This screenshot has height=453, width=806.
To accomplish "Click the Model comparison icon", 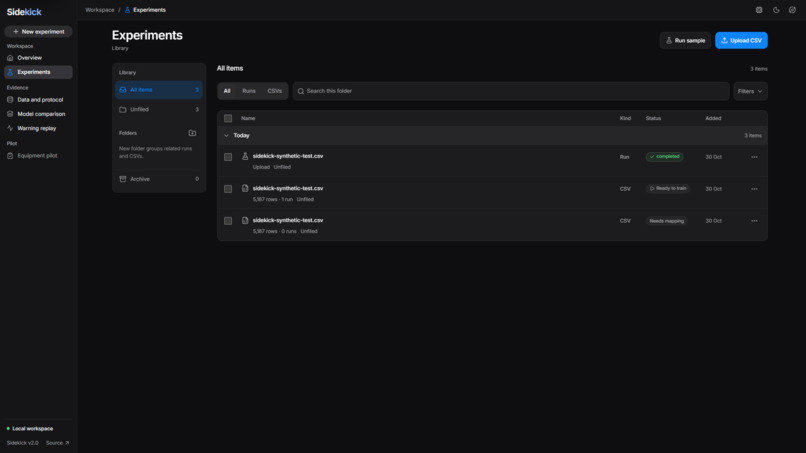I will click(10, 114).
